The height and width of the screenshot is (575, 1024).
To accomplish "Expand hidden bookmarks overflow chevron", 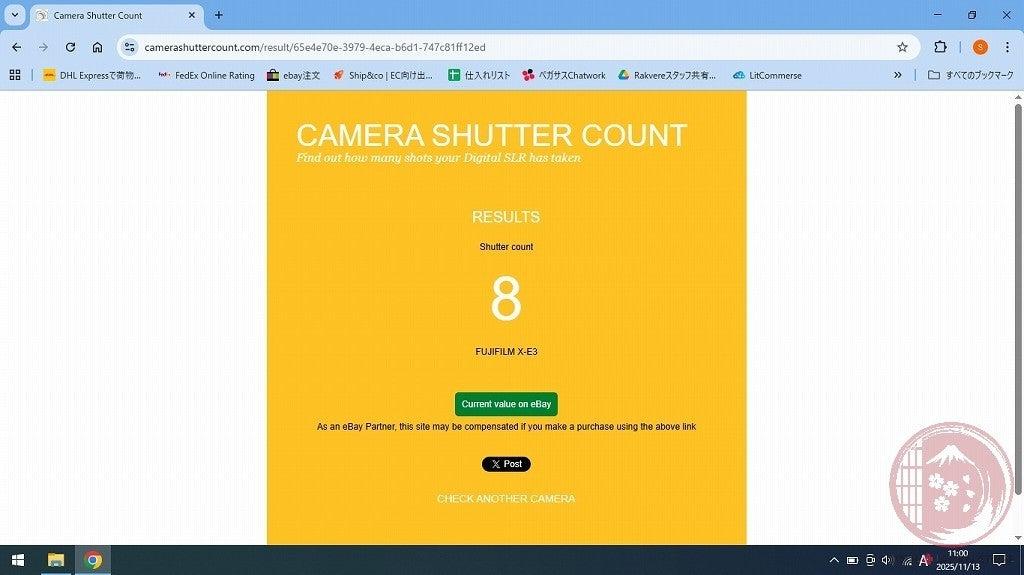I will point(897,75).
